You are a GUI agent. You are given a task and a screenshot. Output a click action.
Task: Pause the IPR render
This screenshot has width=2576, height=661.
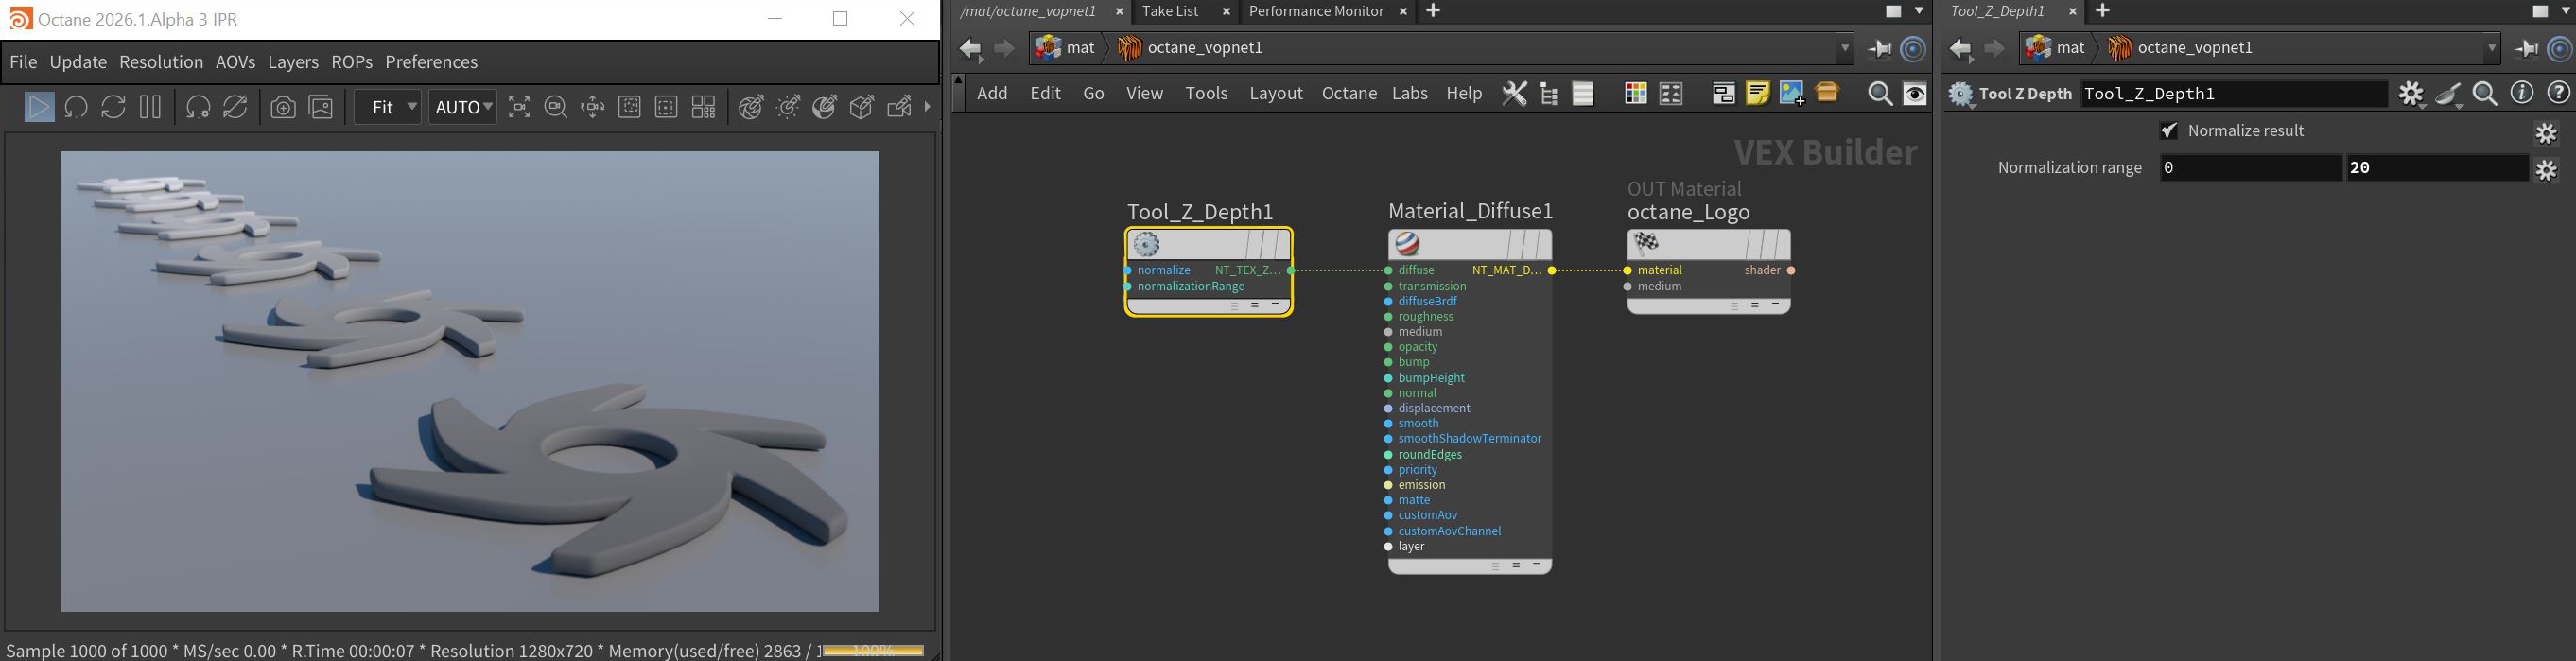pyautogui.click(x=150, y=107)
